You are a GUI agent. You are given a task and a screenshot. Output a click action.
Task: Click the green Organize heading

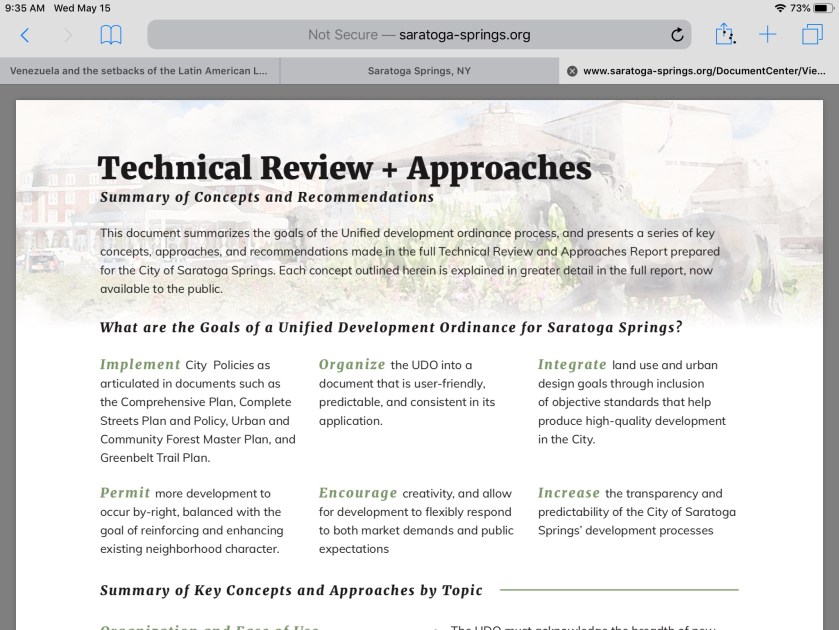[x=352, y=365]
